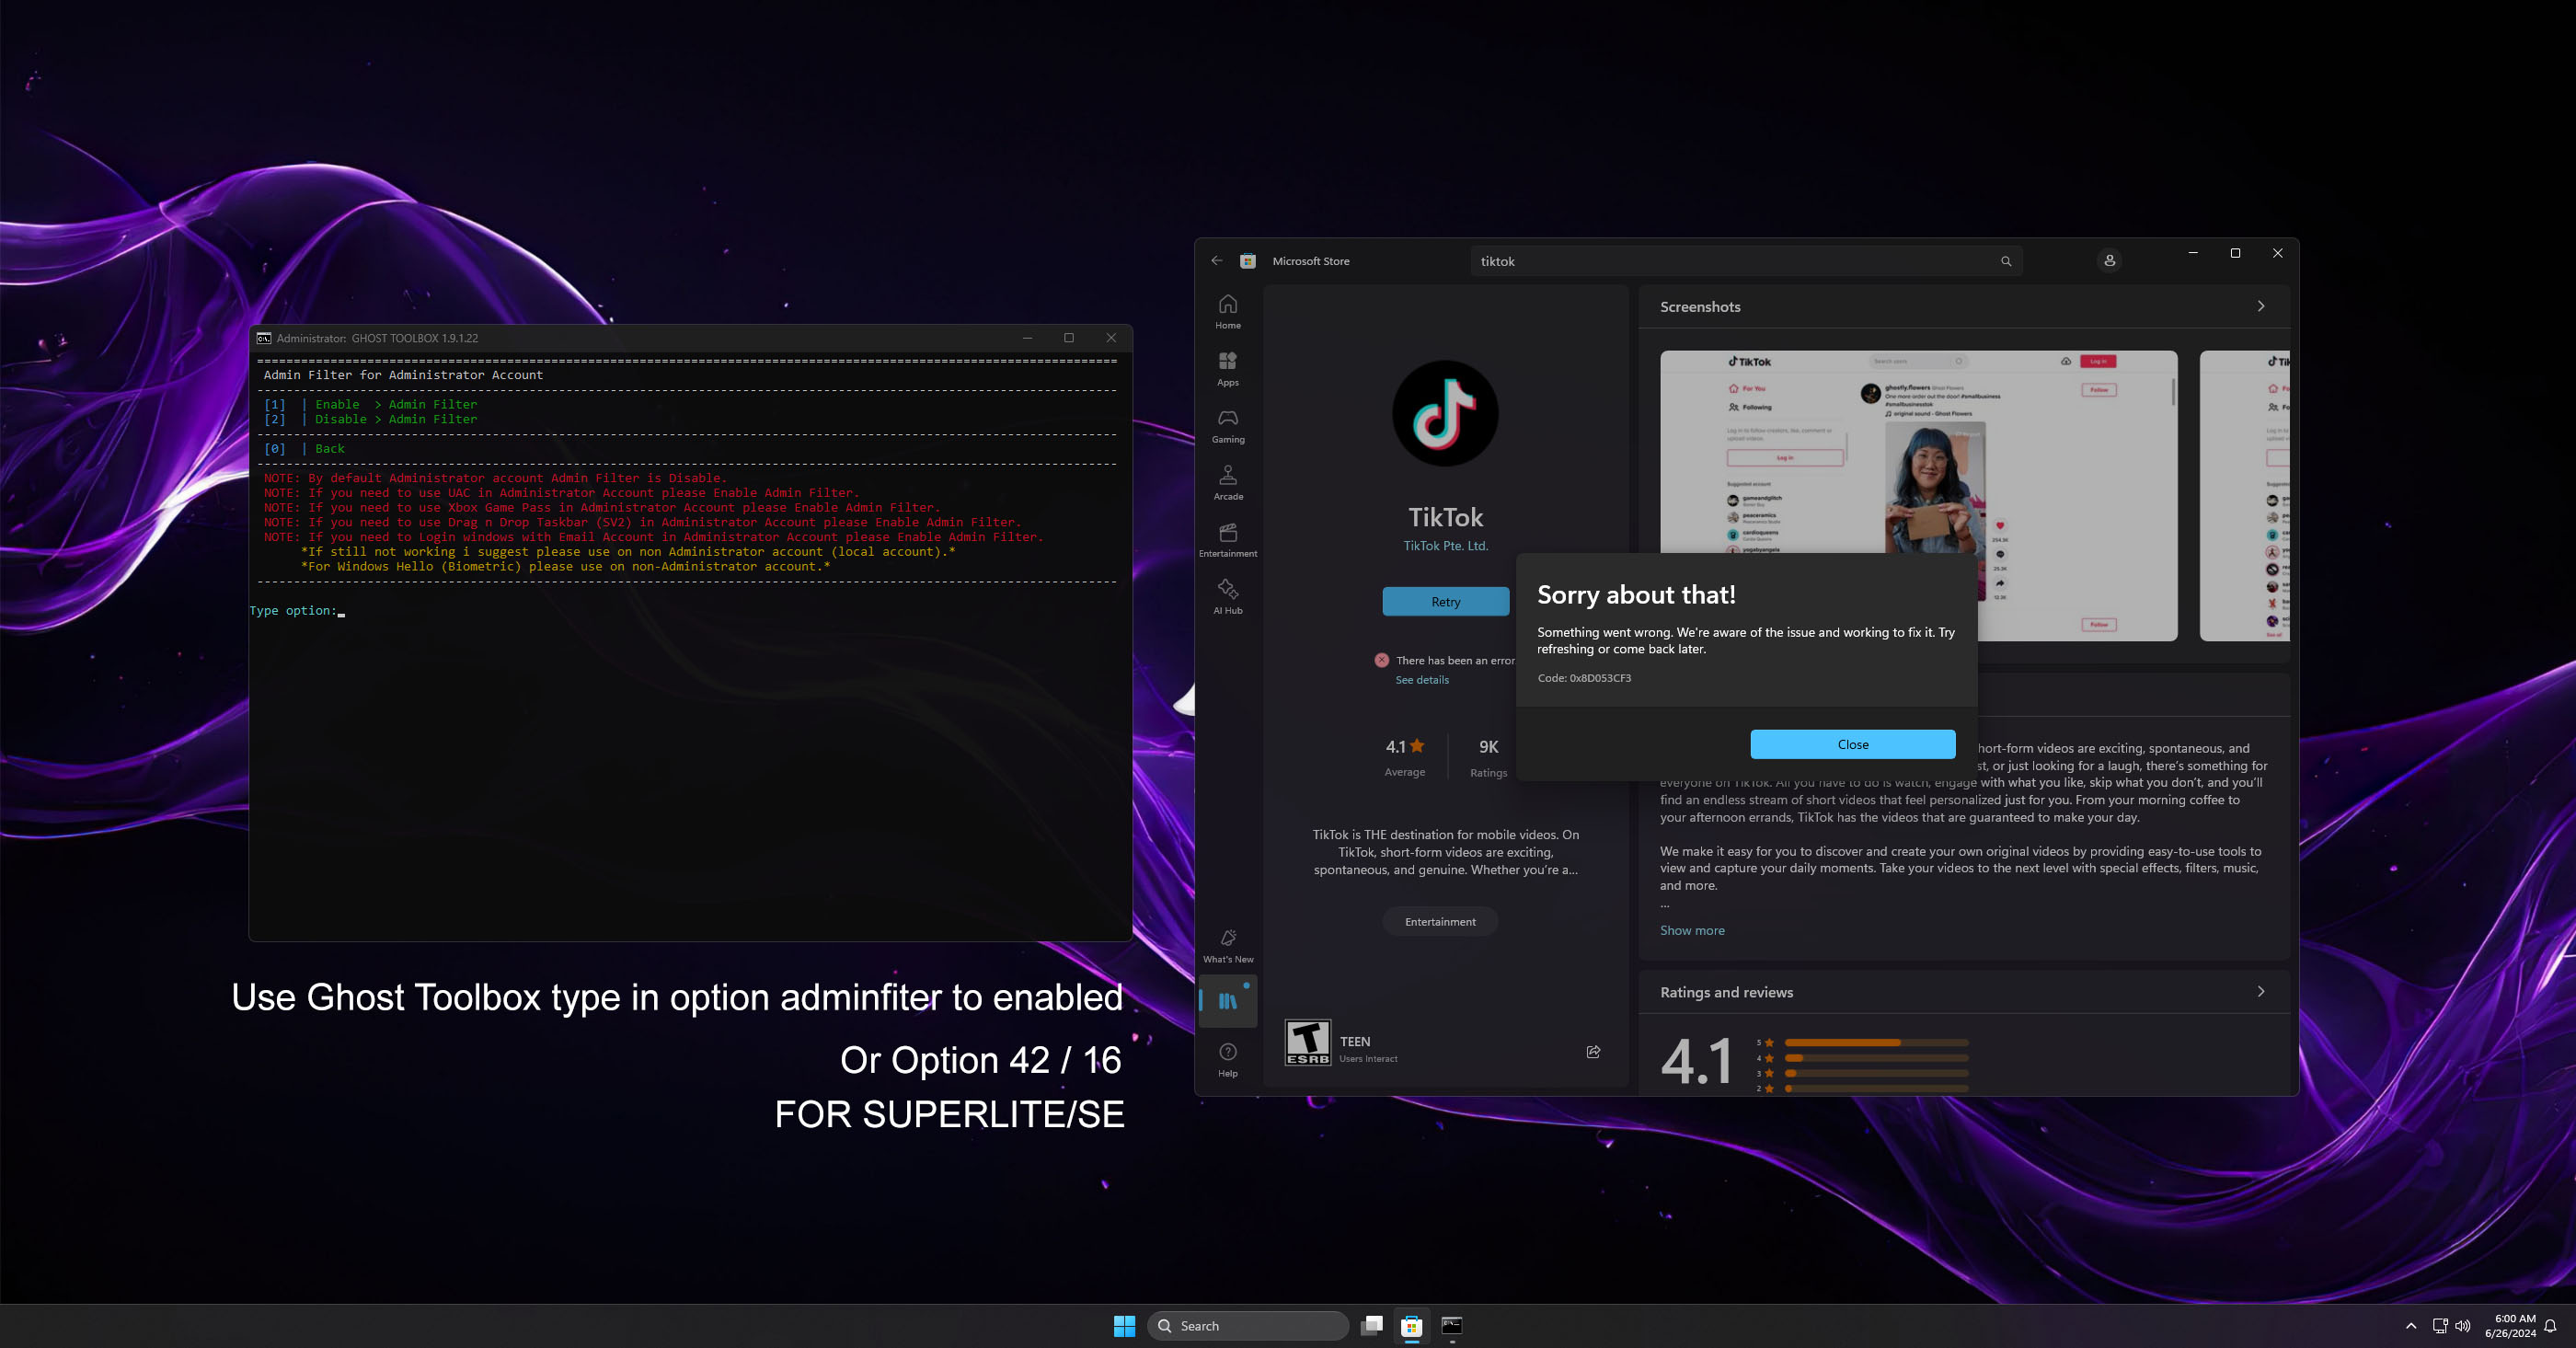Open Entertainment section in Store sidebar
Screen dimensions: 2576x1348
[x=1228, y=540]
